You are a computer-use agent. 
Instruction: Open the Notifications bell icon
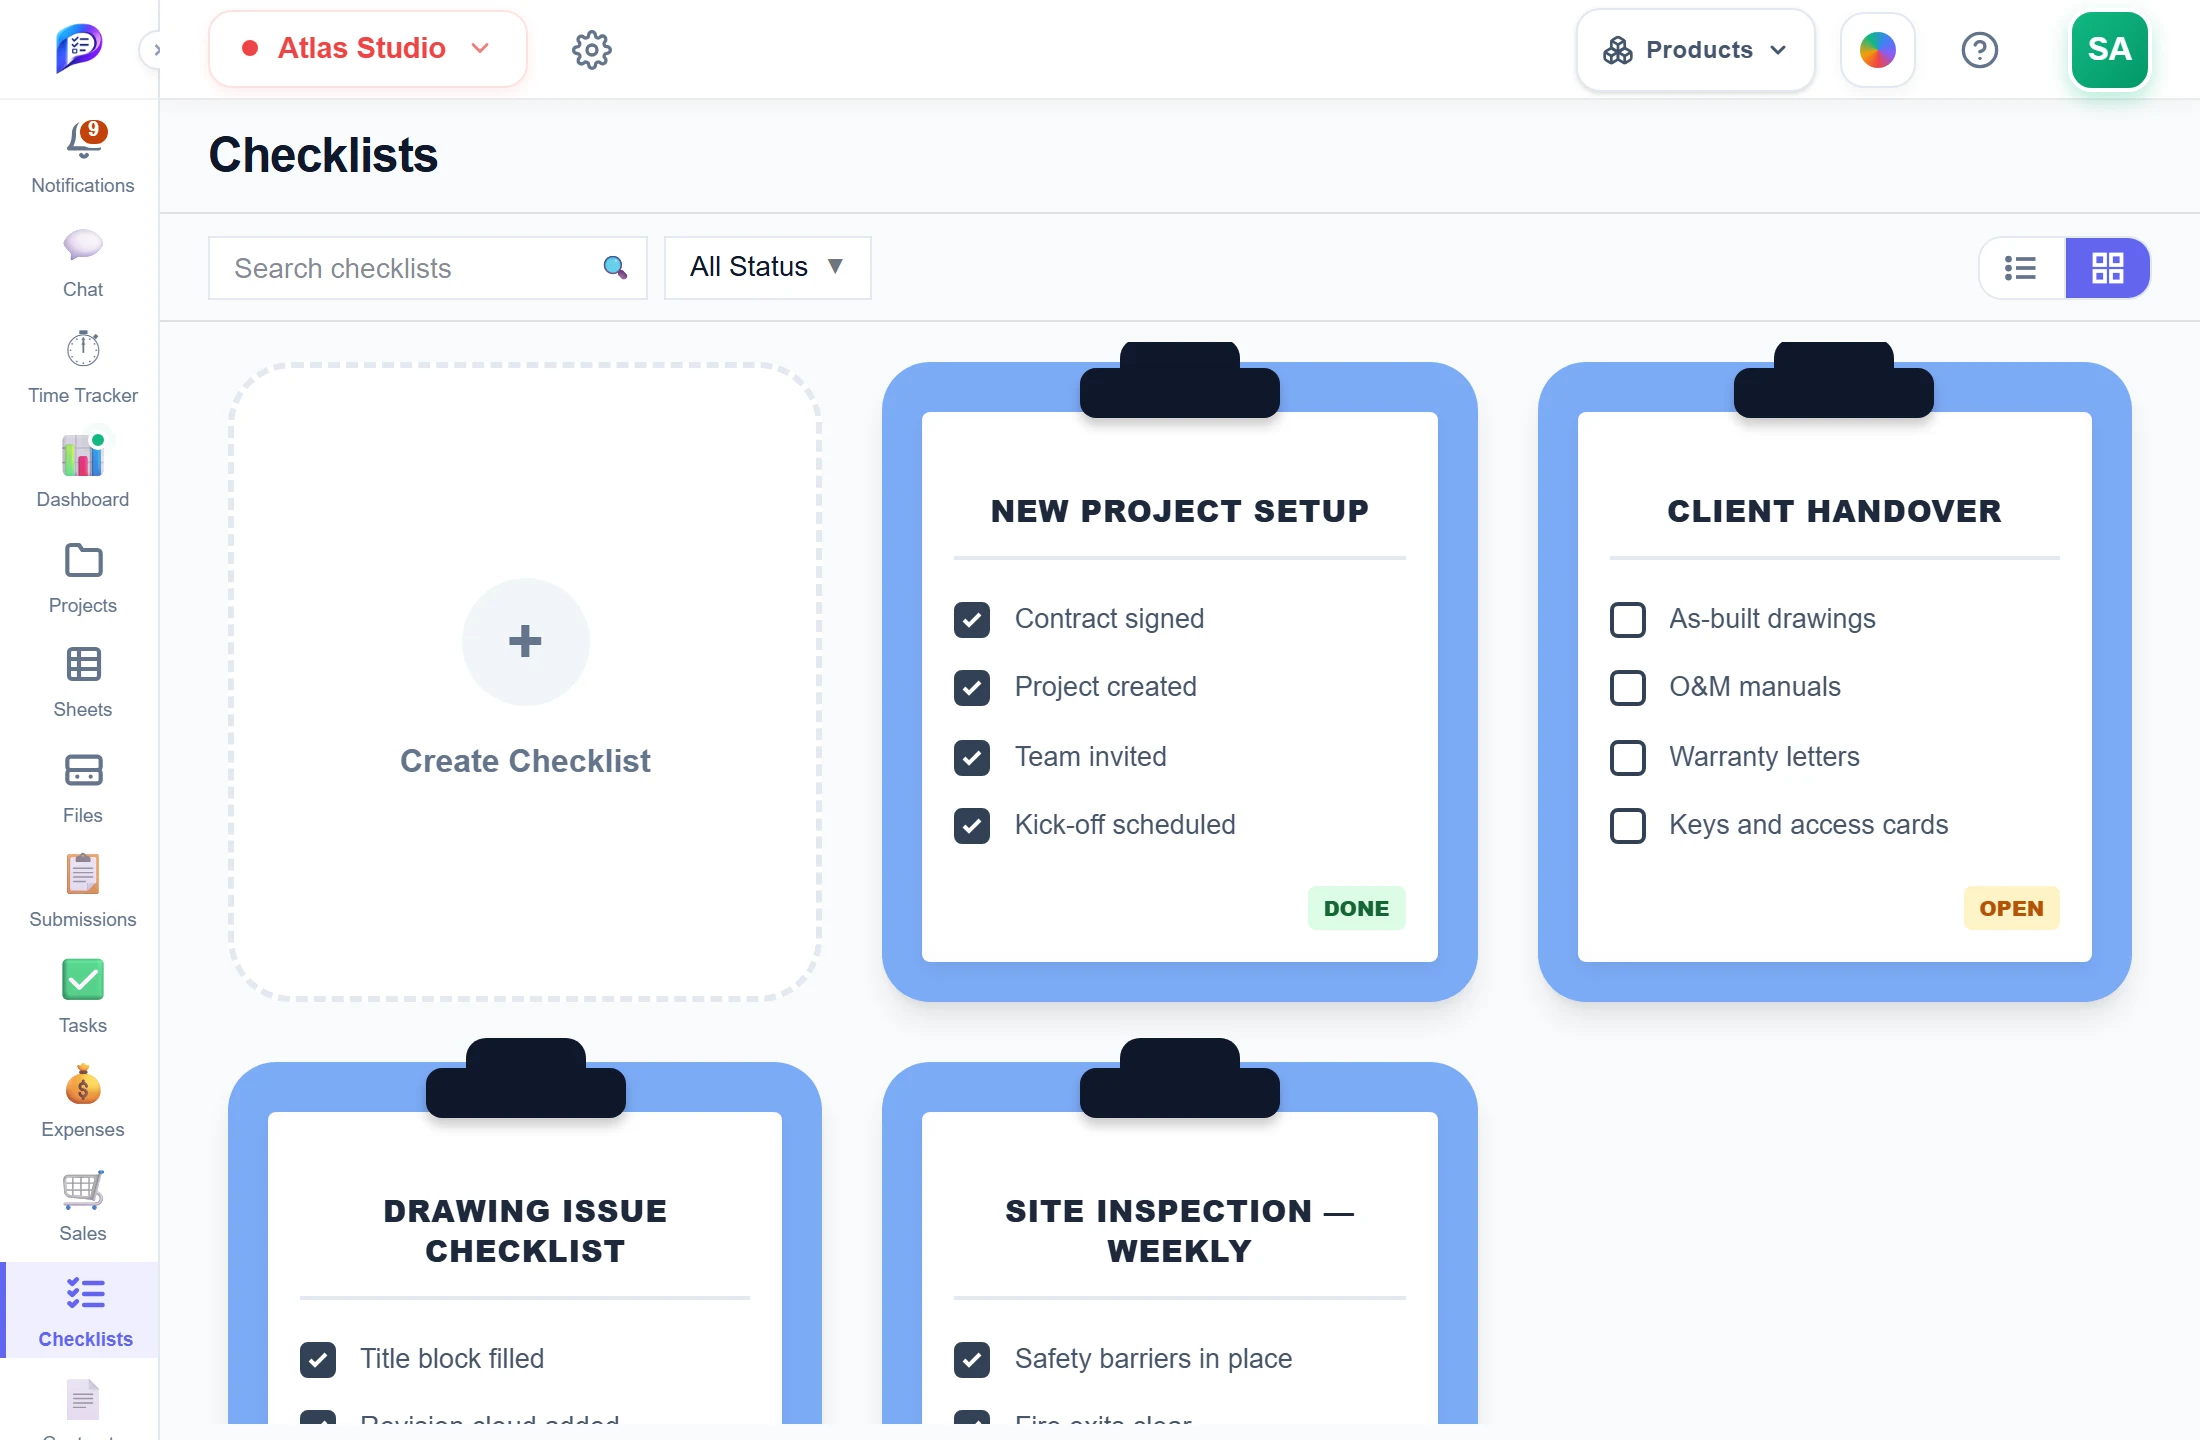click(x=84, y=140)
